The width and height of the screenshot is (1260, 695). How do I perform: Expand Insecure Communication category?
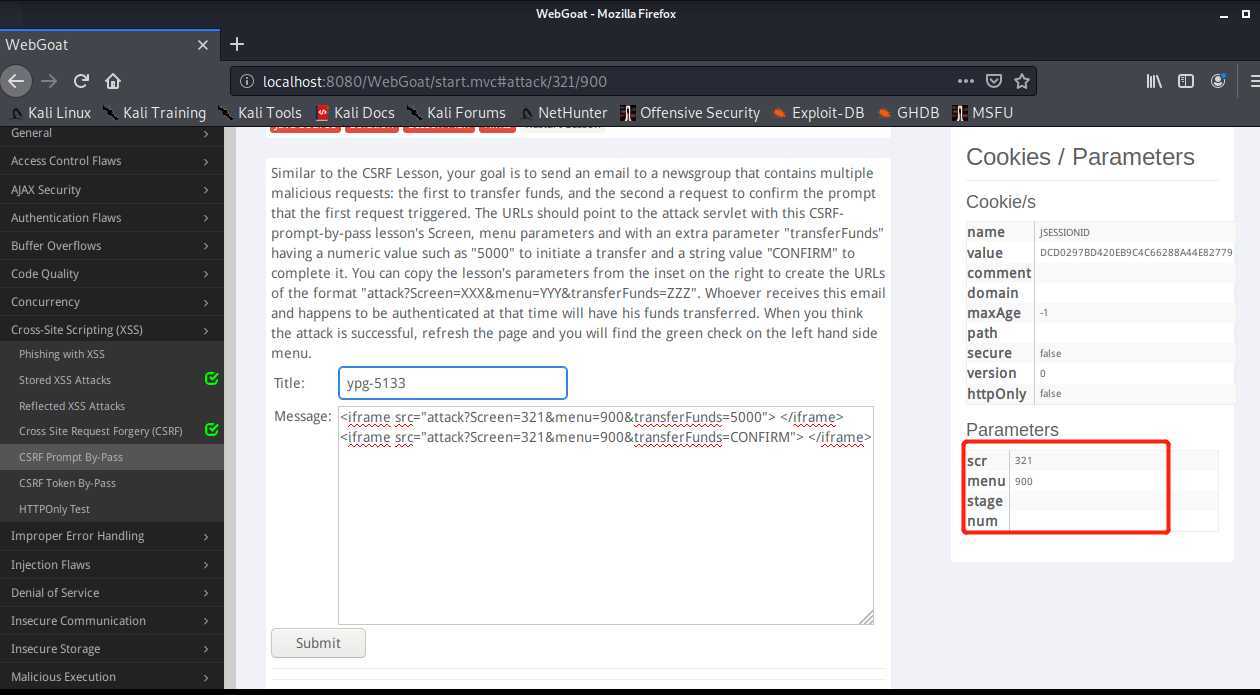pos(112,620)
